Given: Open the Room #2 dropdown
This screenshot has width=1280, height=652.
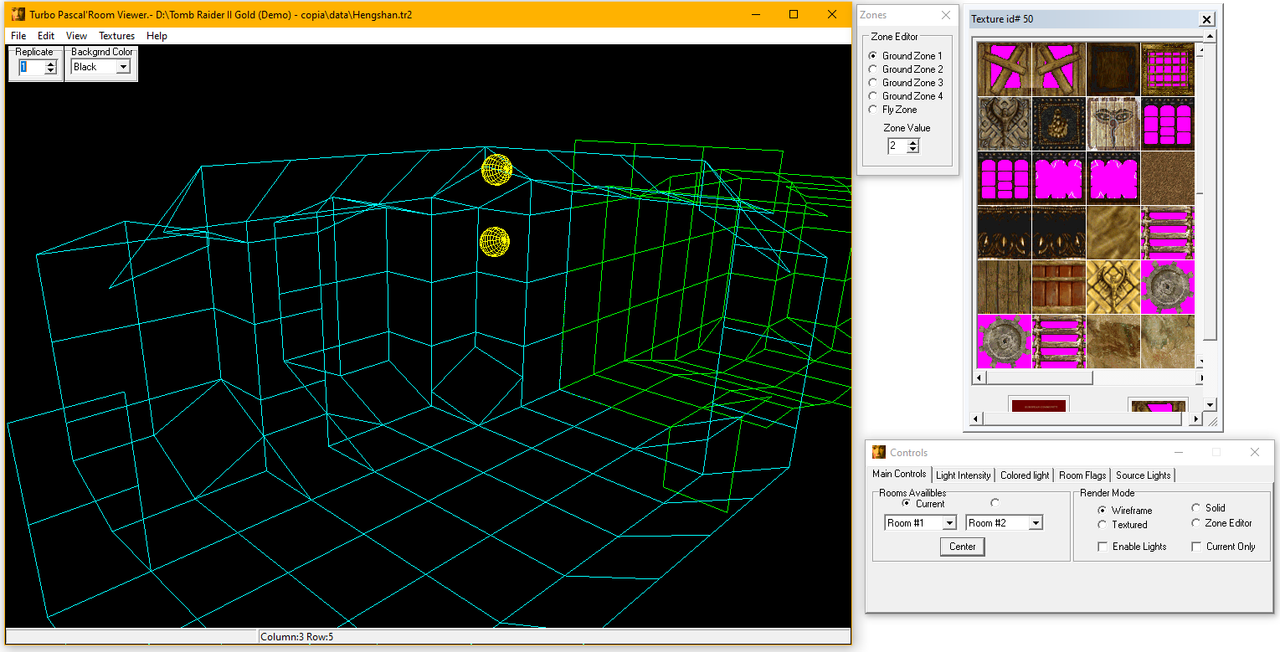Looking at the screenshot, I should click(1035, 523).
